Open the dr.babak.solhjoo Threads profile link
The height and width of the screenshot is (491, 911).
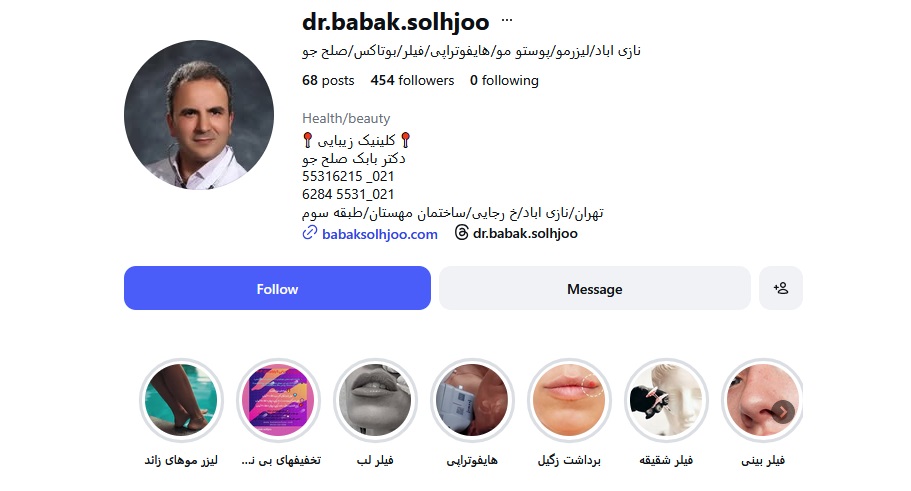pyautogui.click(x=525, y=234)
